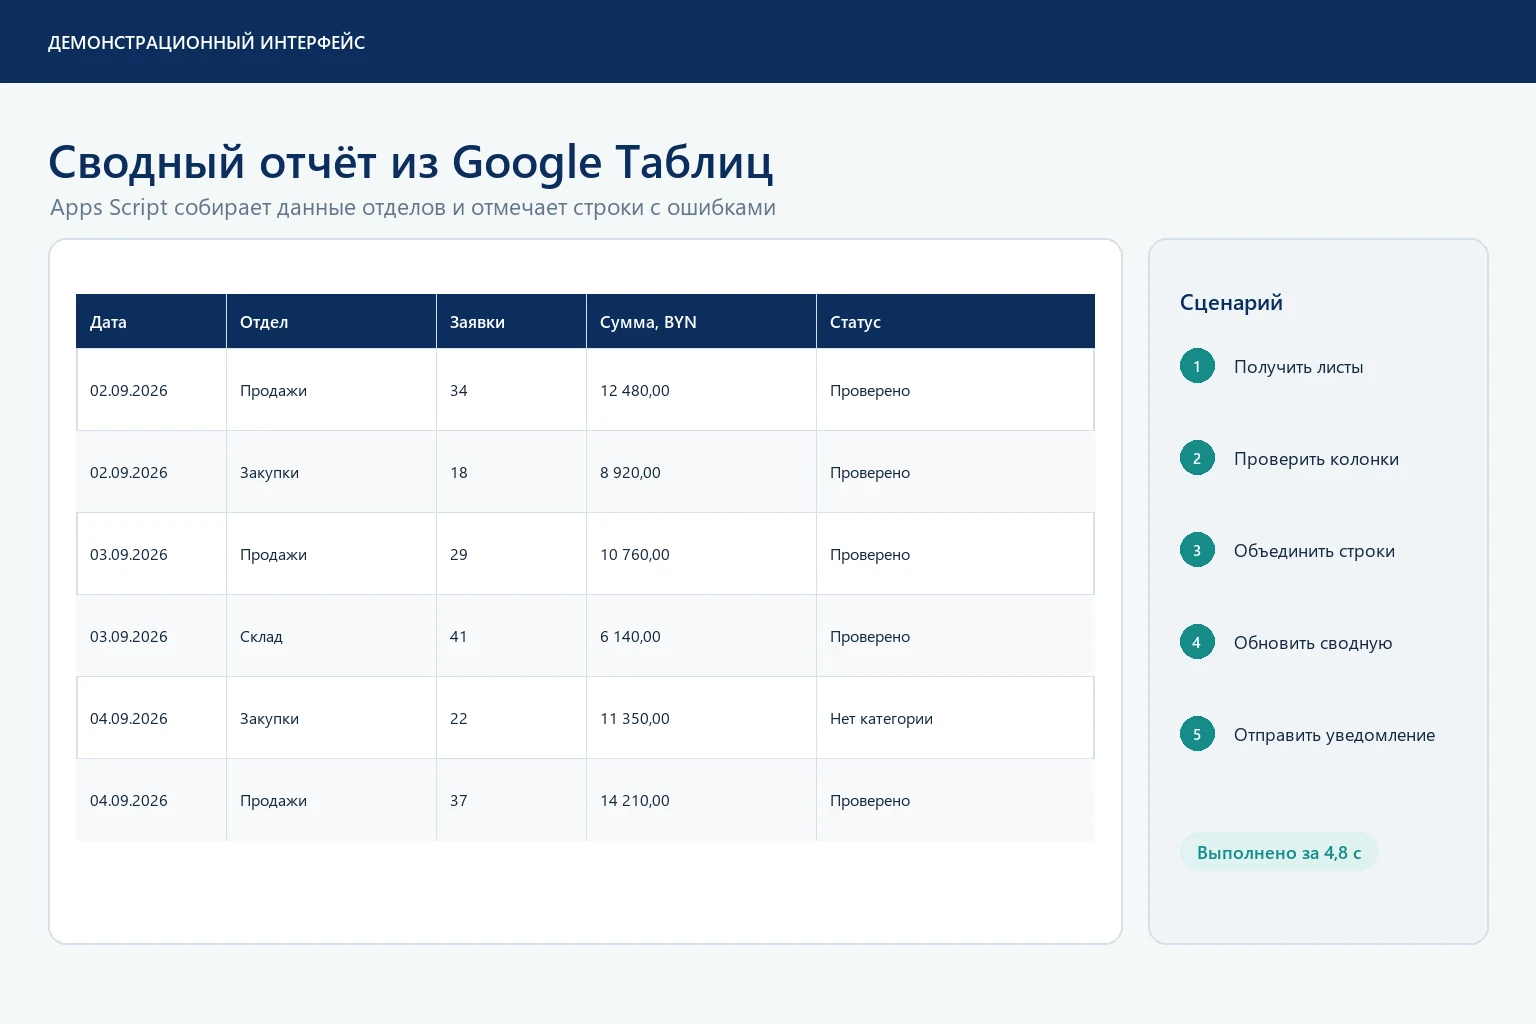This screenshot has width=1536, height=1024.
Task: Click date 04.09.2026 in the 14 210,00 row
Action: (129, 800)
